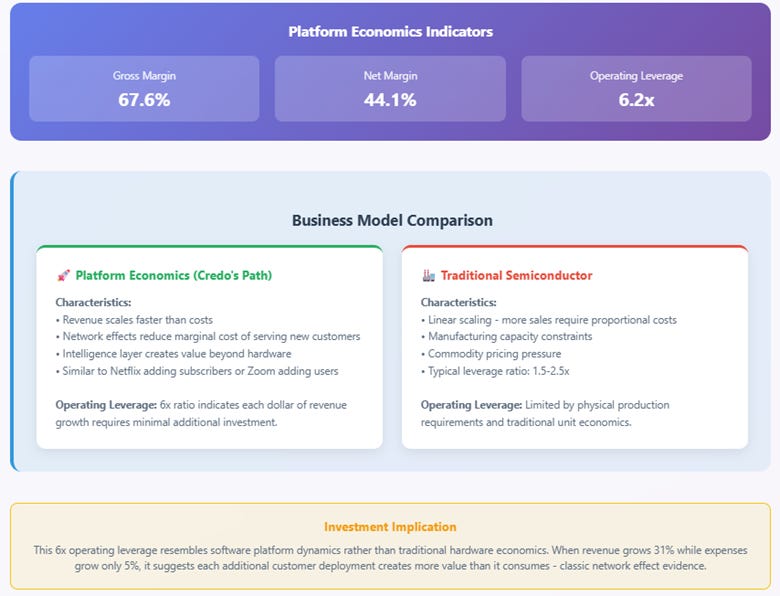Click 'Commodity pricing pressure' bullet
Image resolution: width=780 pixels, height=596 pixels.
[x=491, y=354]
